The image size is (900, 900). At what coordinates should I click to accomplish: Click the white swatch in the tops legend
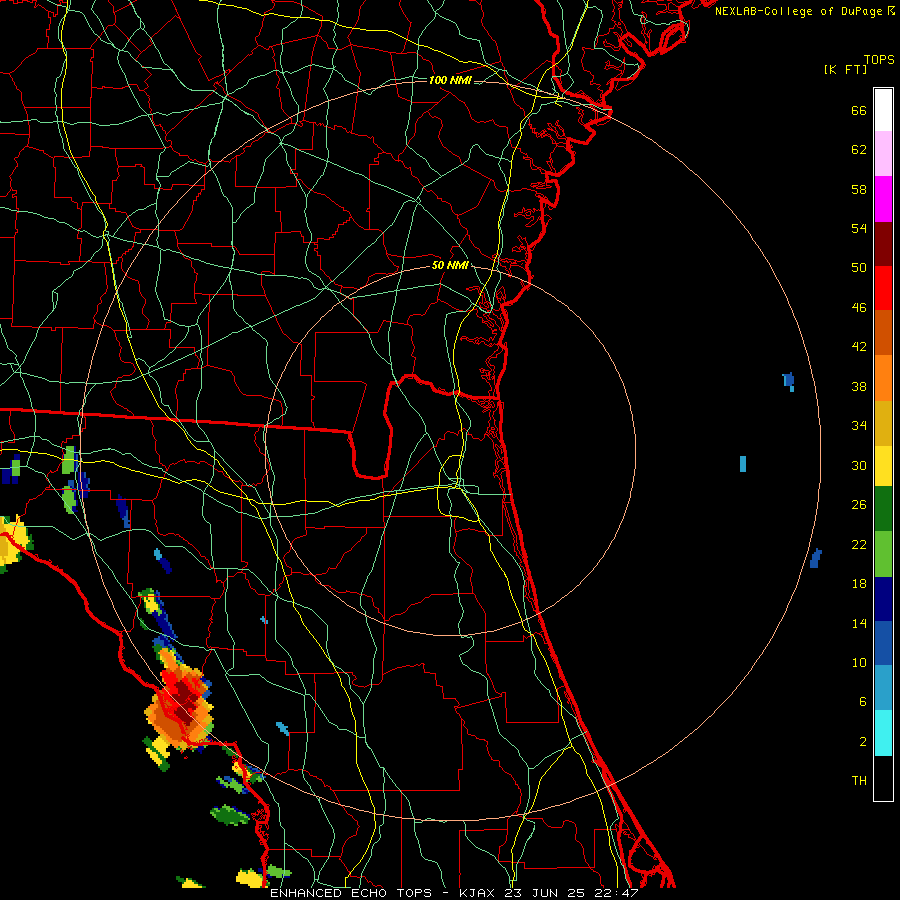click(x=883, y=110)
